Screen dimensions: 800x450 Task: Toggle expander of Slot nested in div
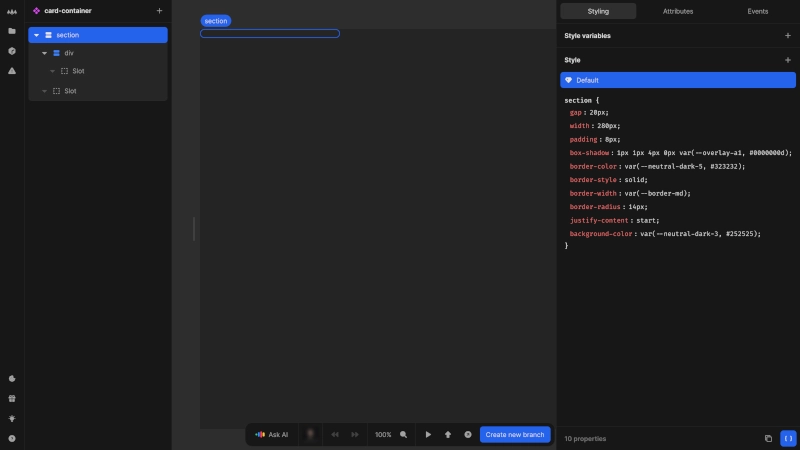coord(52,71)
